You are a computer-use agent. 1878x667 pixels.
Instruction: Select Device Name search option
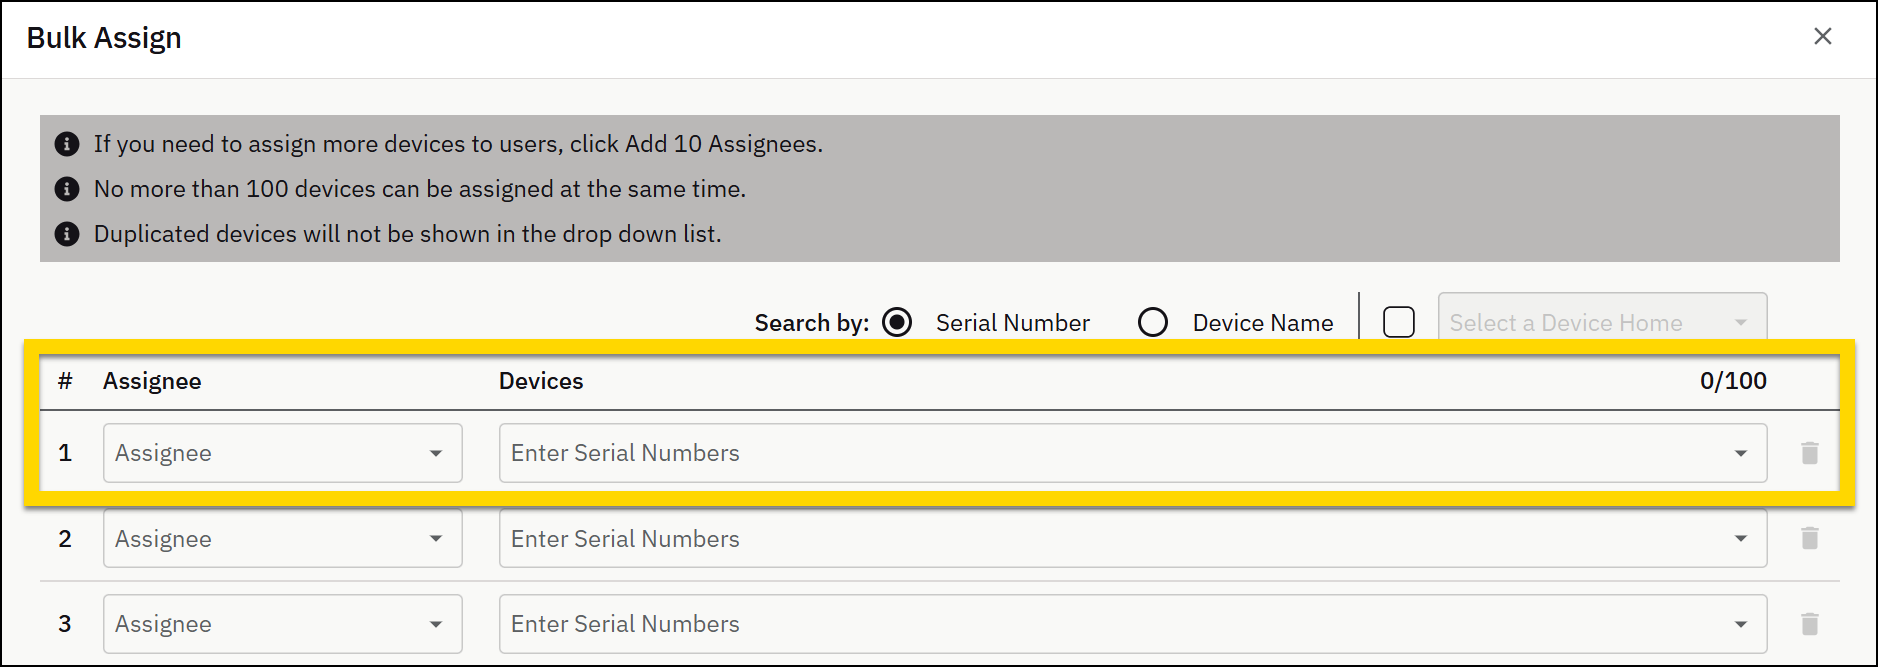[1153, 322]
